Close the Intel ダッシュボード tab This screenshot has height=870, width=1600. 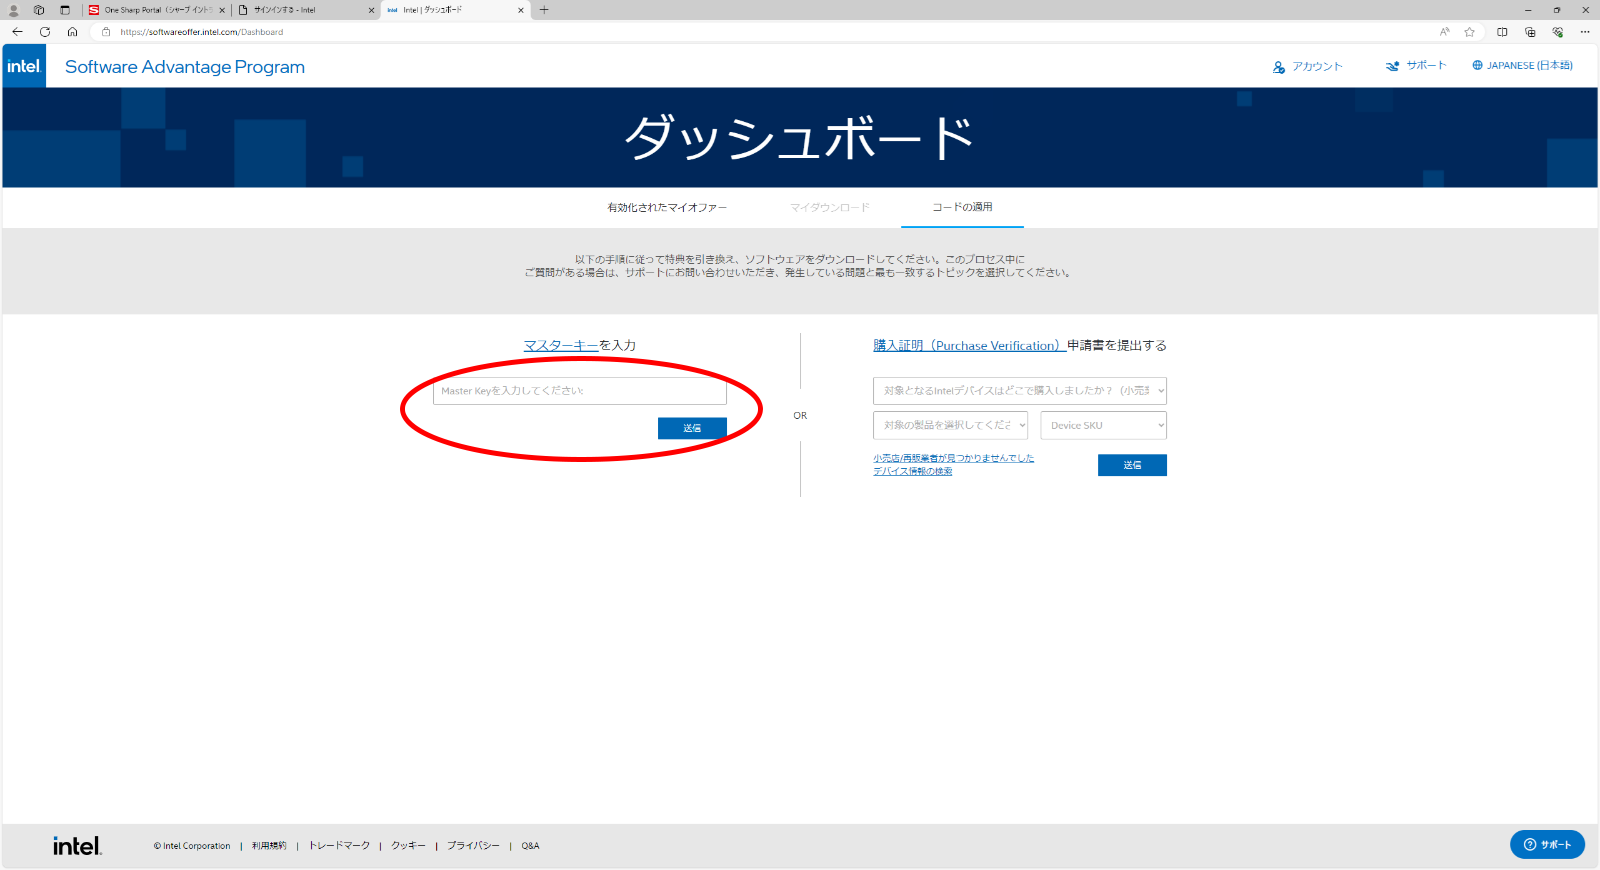tap(521, 10)
